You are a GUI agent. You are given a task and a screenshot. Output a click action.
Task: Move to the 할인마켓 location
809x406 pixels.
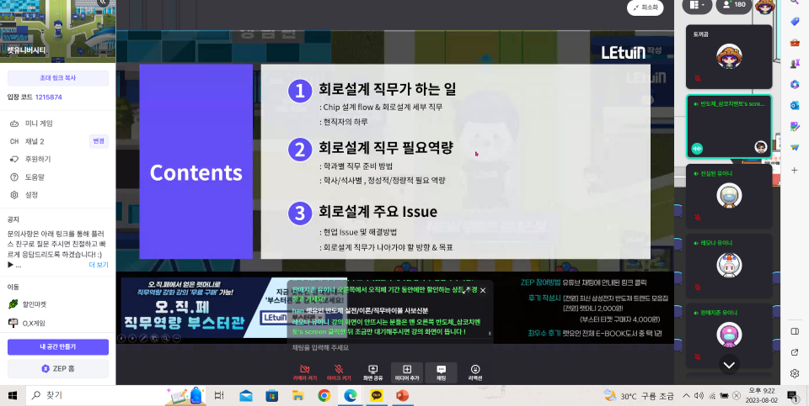(34, 304)
